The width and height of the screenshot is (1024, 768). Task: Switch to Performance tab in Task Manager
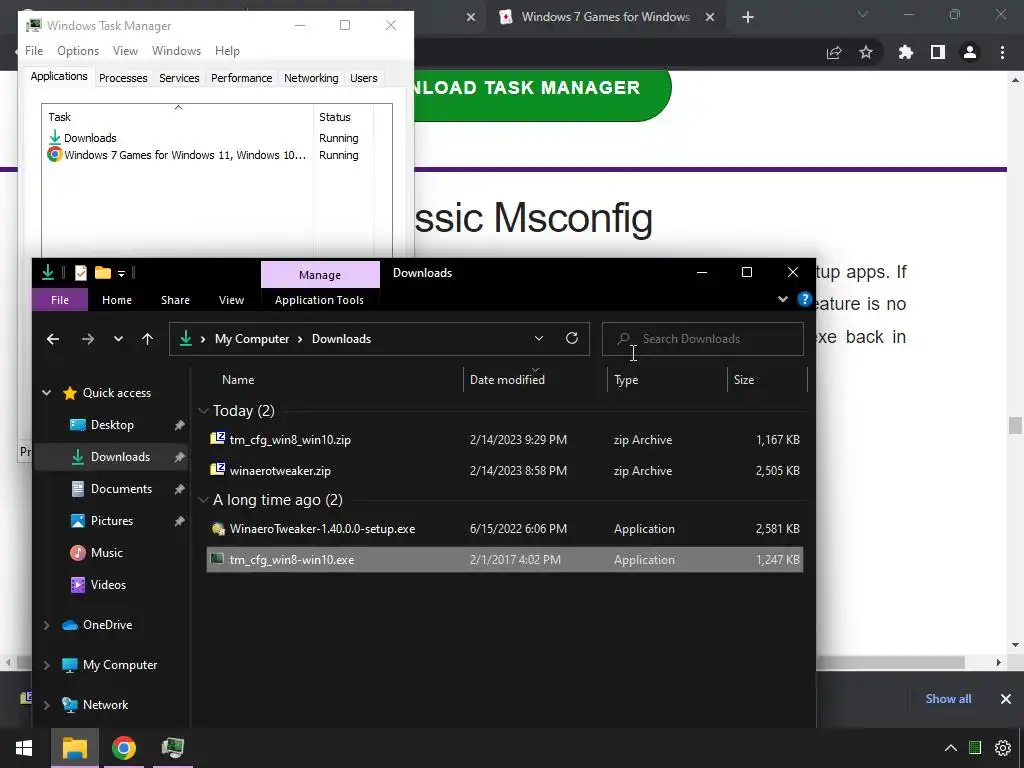click(241, 78)
